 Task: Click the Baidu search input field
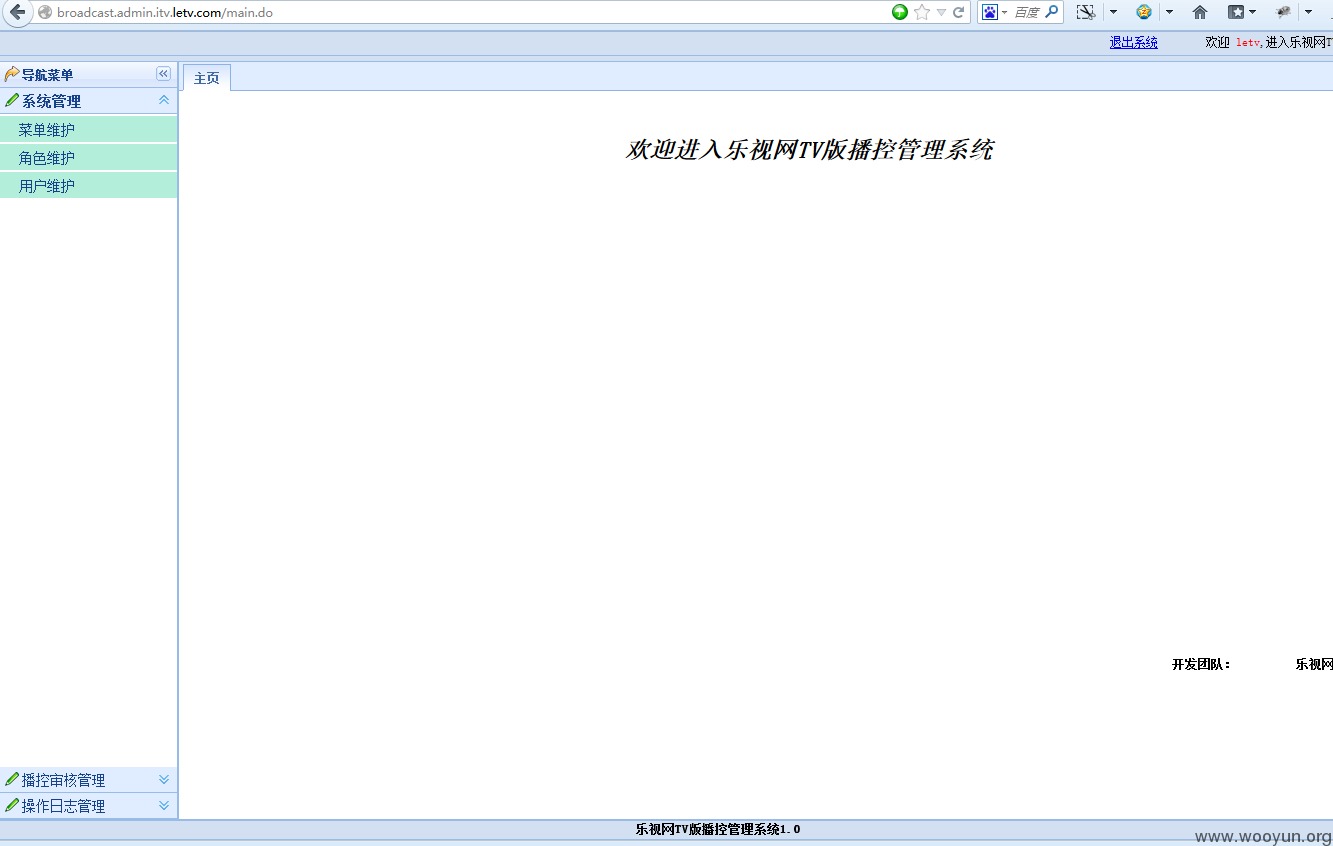[1027, 12]
